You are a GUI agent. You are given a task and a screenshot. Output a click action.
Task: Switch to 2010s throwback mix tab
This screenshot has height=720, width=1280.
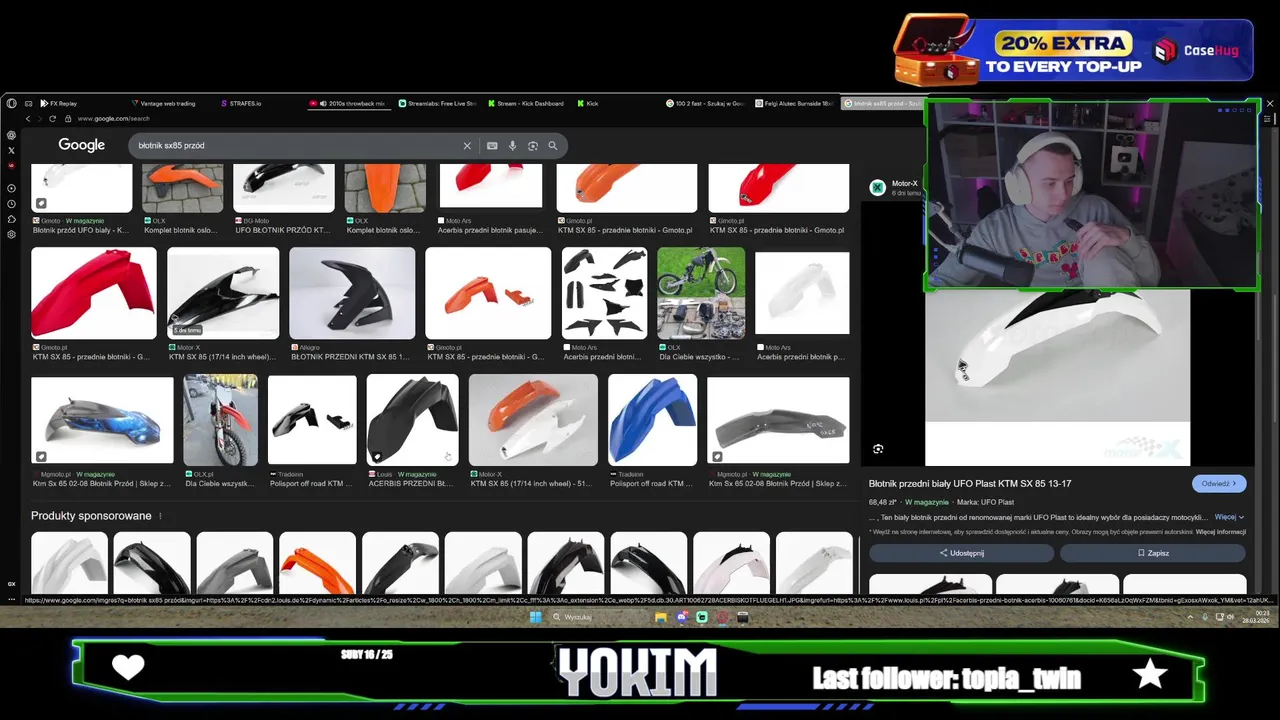[349, 103]
